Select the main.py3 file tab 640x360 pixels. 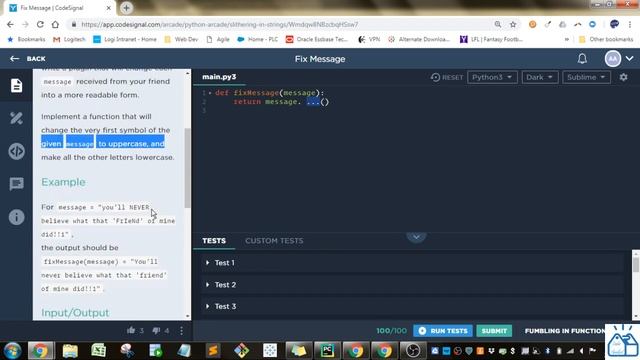pyautogui.click(x=219, y=77)
